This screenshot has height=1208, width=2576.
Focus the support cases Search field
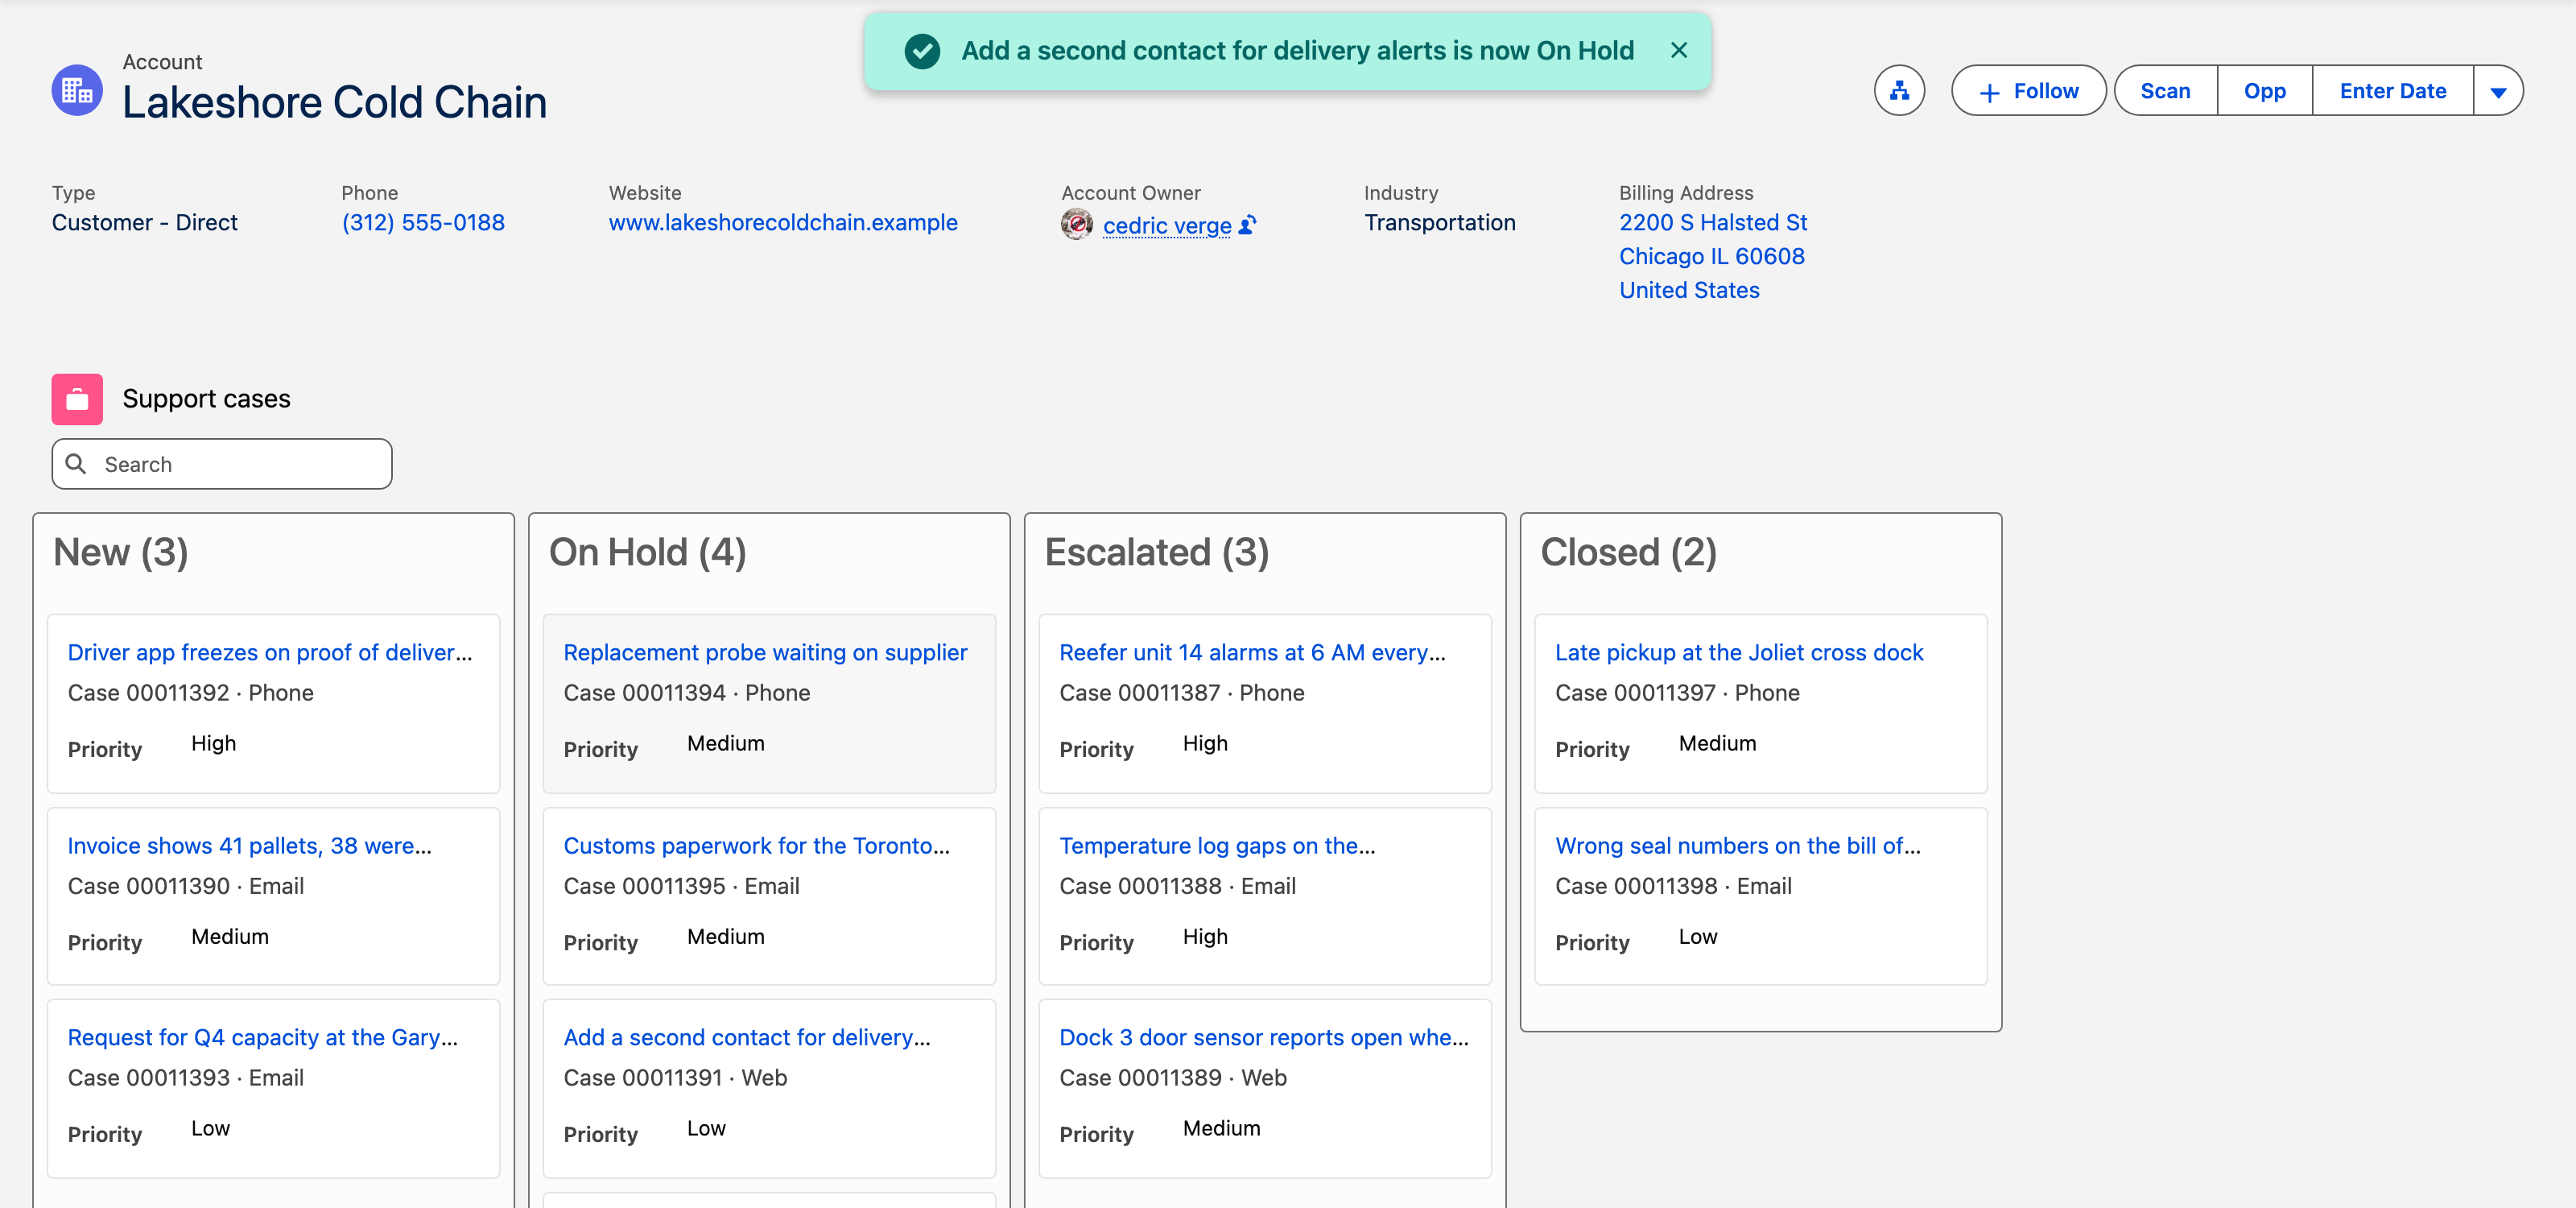[x=222, y=464]
